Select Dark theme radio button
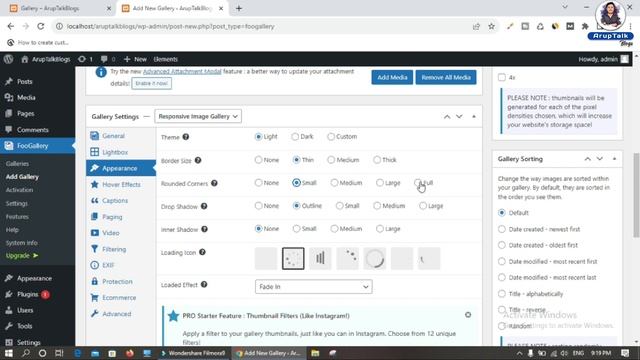 tap(295, 137)
